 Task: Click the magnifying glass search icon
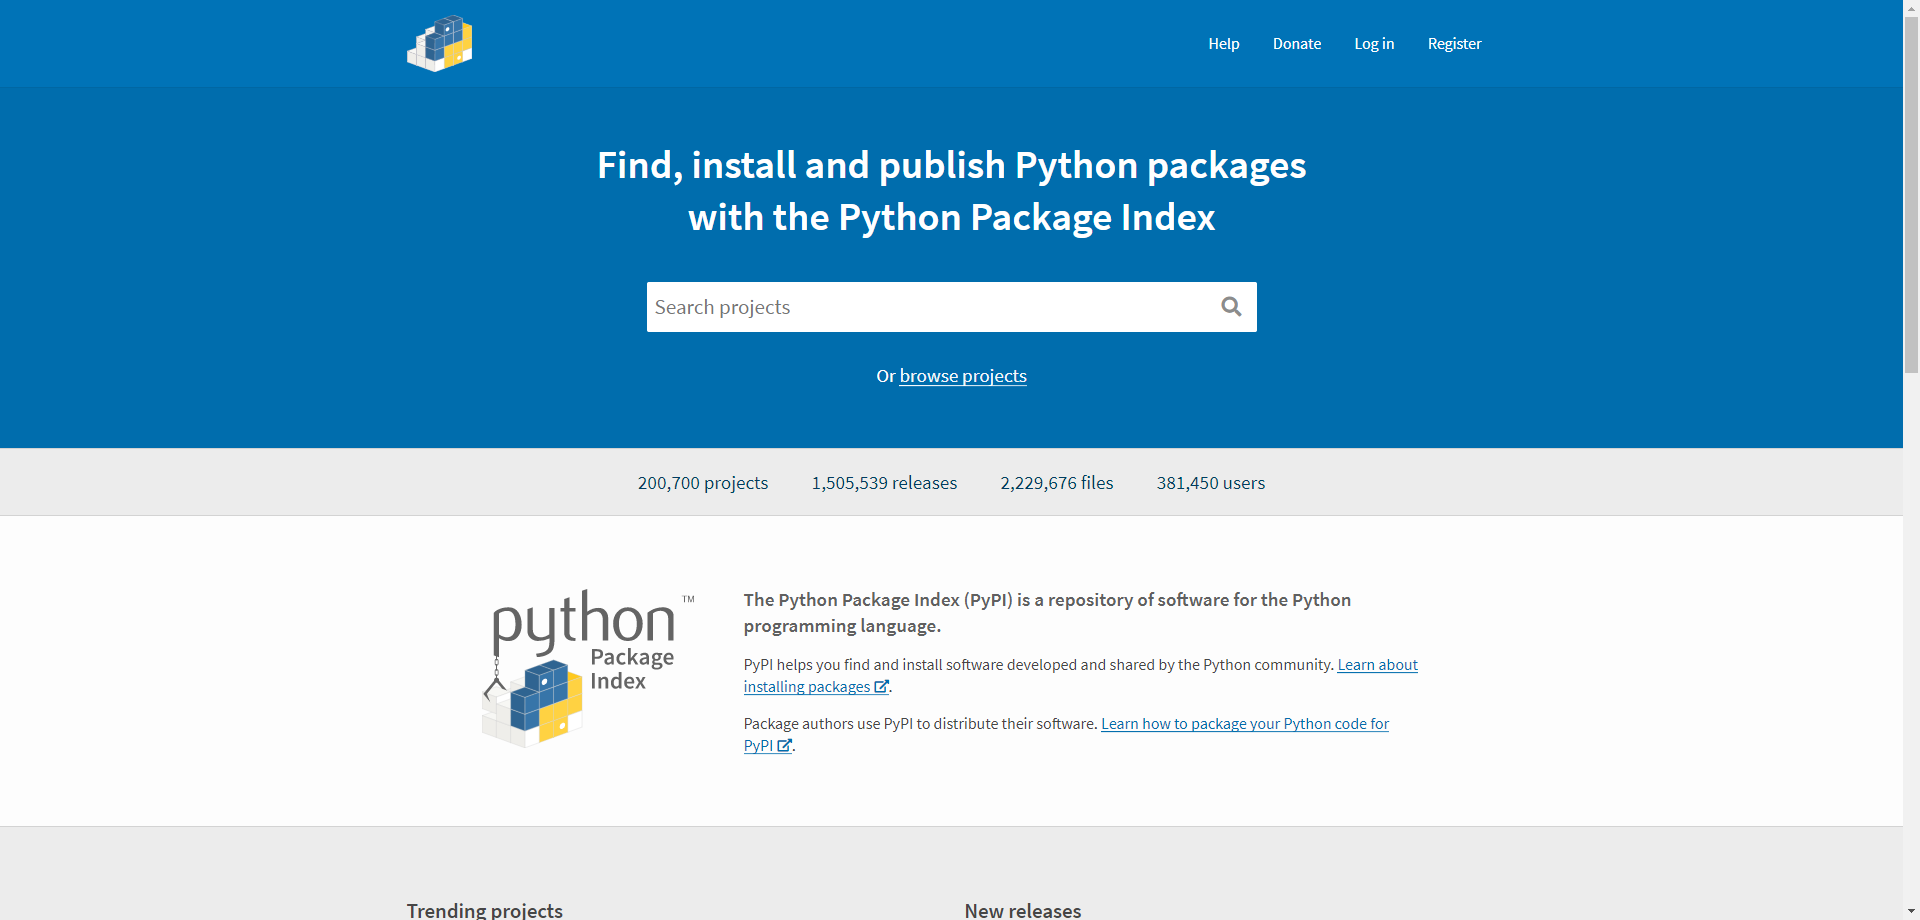click(1231, 307)
